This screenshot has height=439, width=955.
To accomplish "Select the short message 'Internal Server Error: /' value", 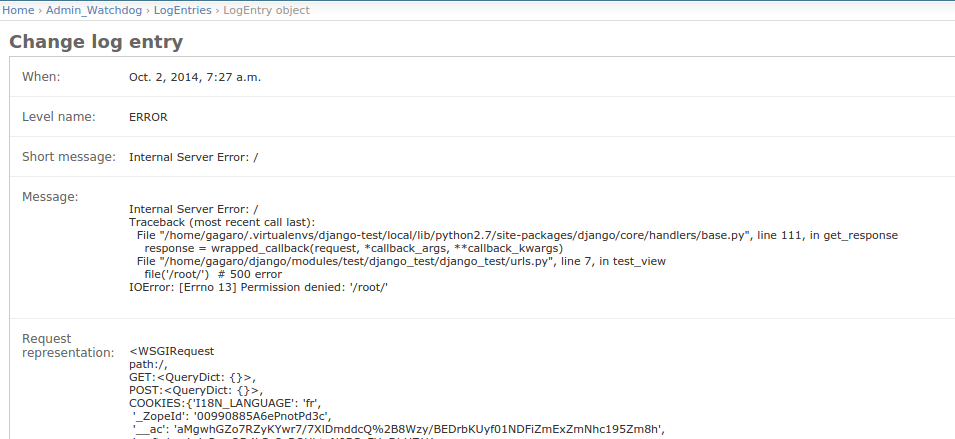I will [x=194, y=157].
